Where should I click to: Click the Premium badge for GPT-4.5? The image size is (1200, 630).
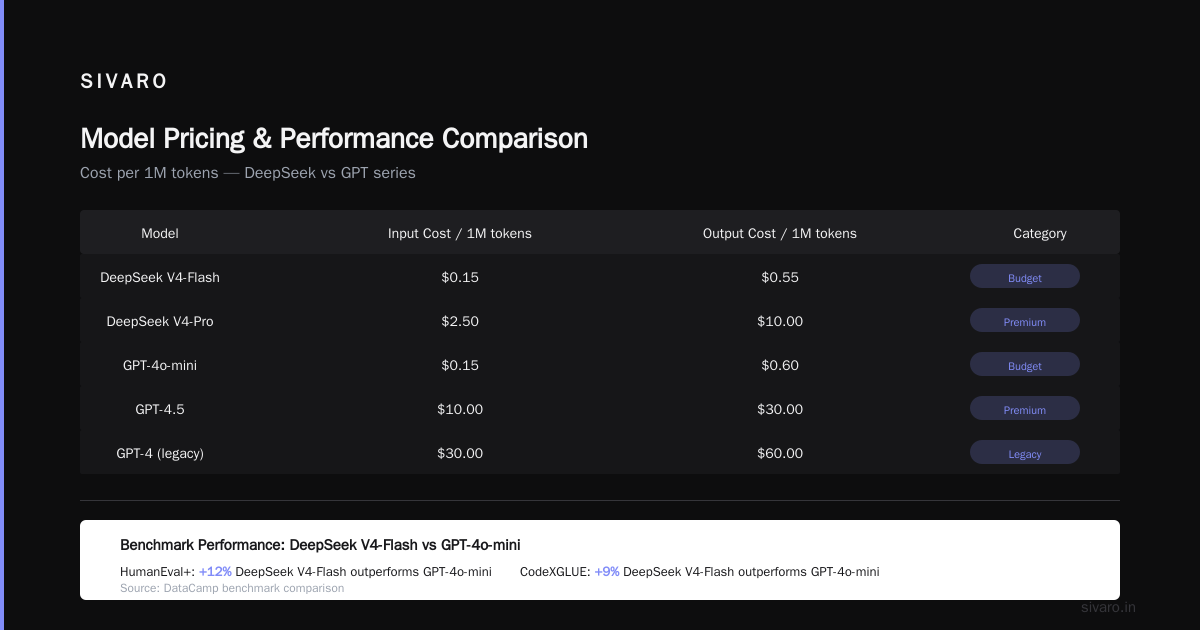(x=1025, y=409)
